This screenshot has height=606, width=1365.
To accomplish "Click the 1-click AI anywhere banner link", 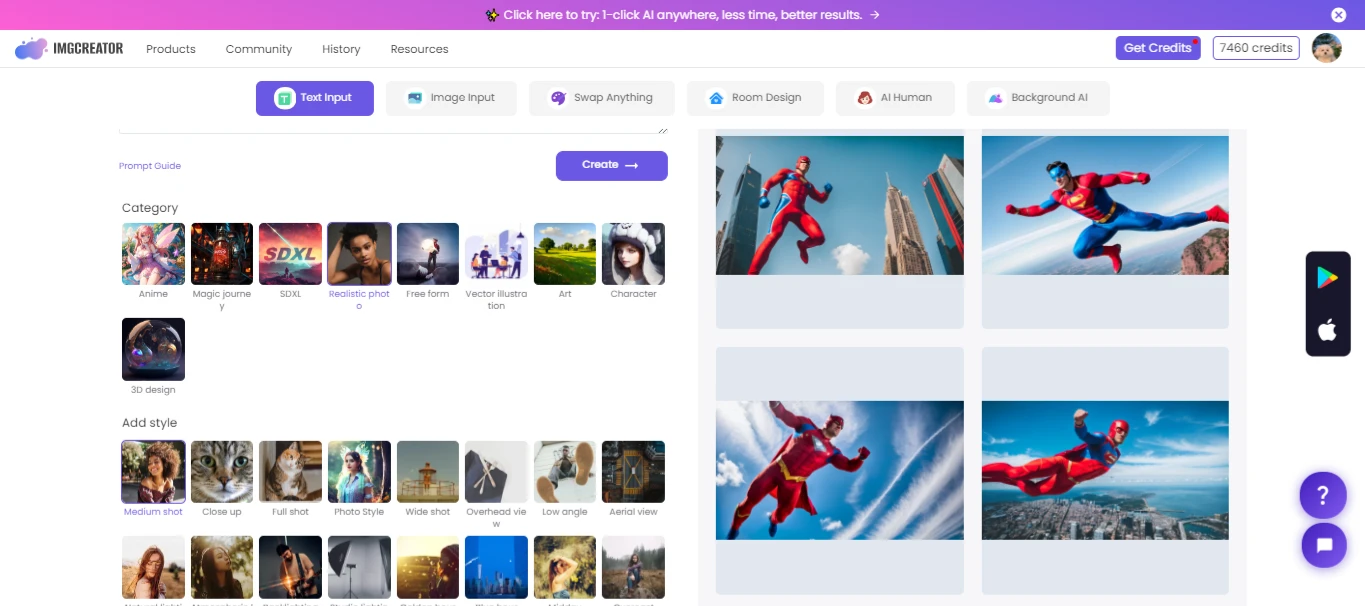I will pos(682,15).
